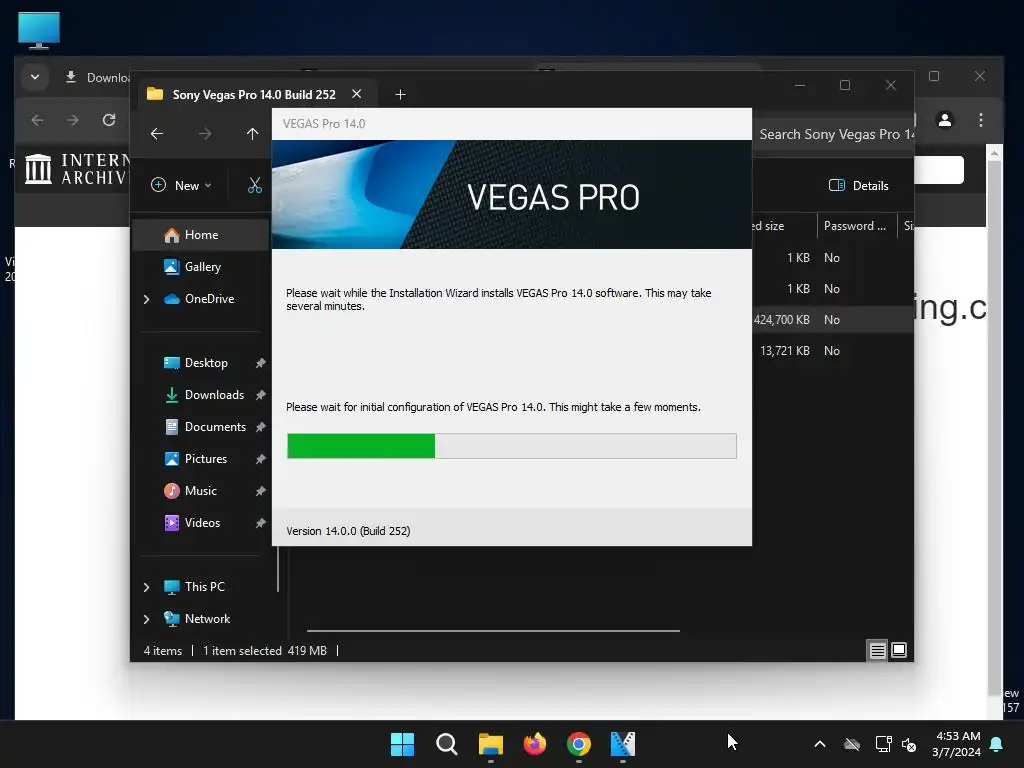Click the muted volume tray icon
The image size is (1024, 768).
tap(909, 744)
